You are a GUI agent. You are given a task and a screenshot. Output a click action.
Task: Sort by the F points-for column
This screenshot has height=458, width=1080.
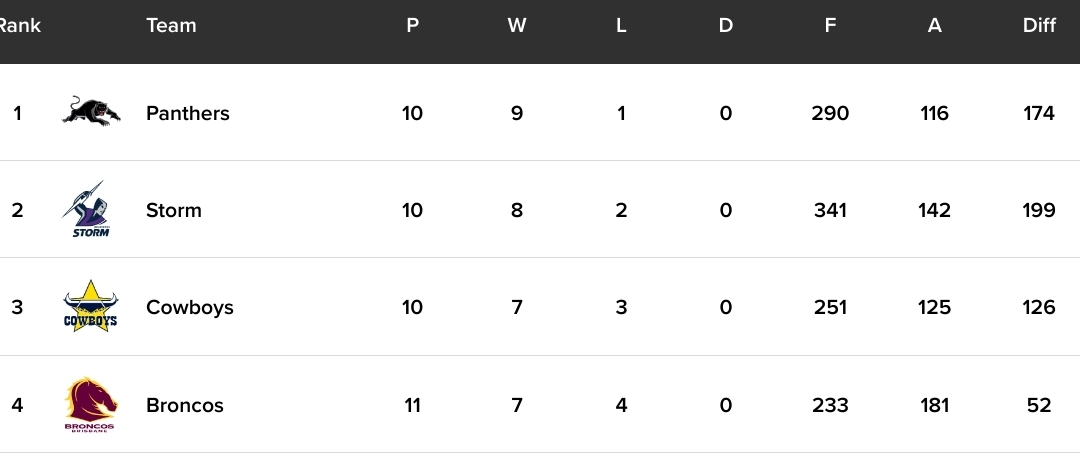(x=830, y=25)
